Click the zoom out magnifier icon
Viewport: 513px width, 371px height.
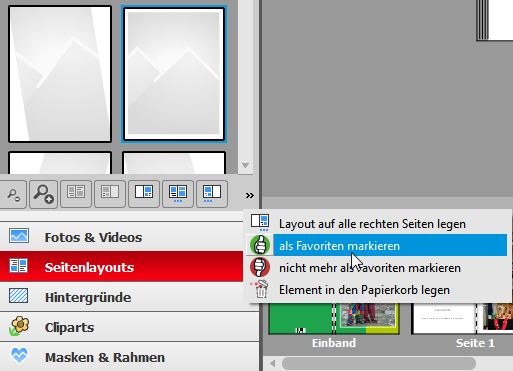[13, 194]
